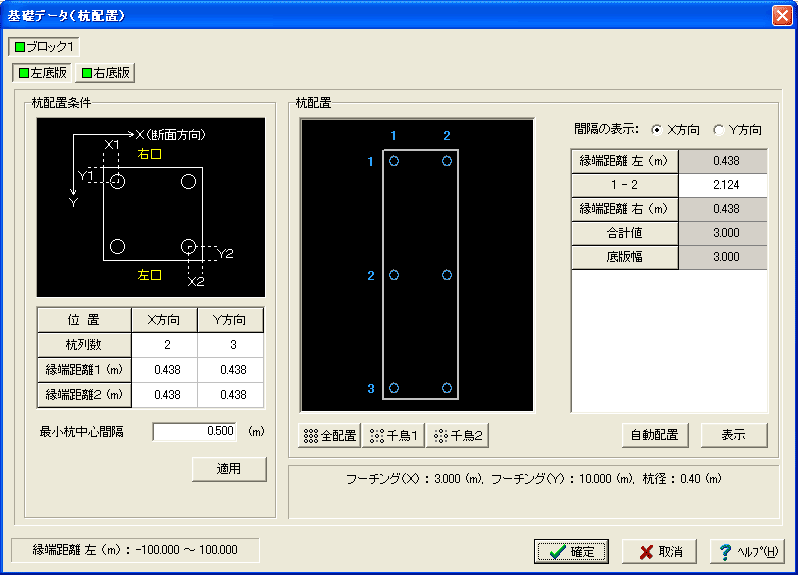Click the 自動配置 auto-placement button
The image size is (798, 575).
655,435
